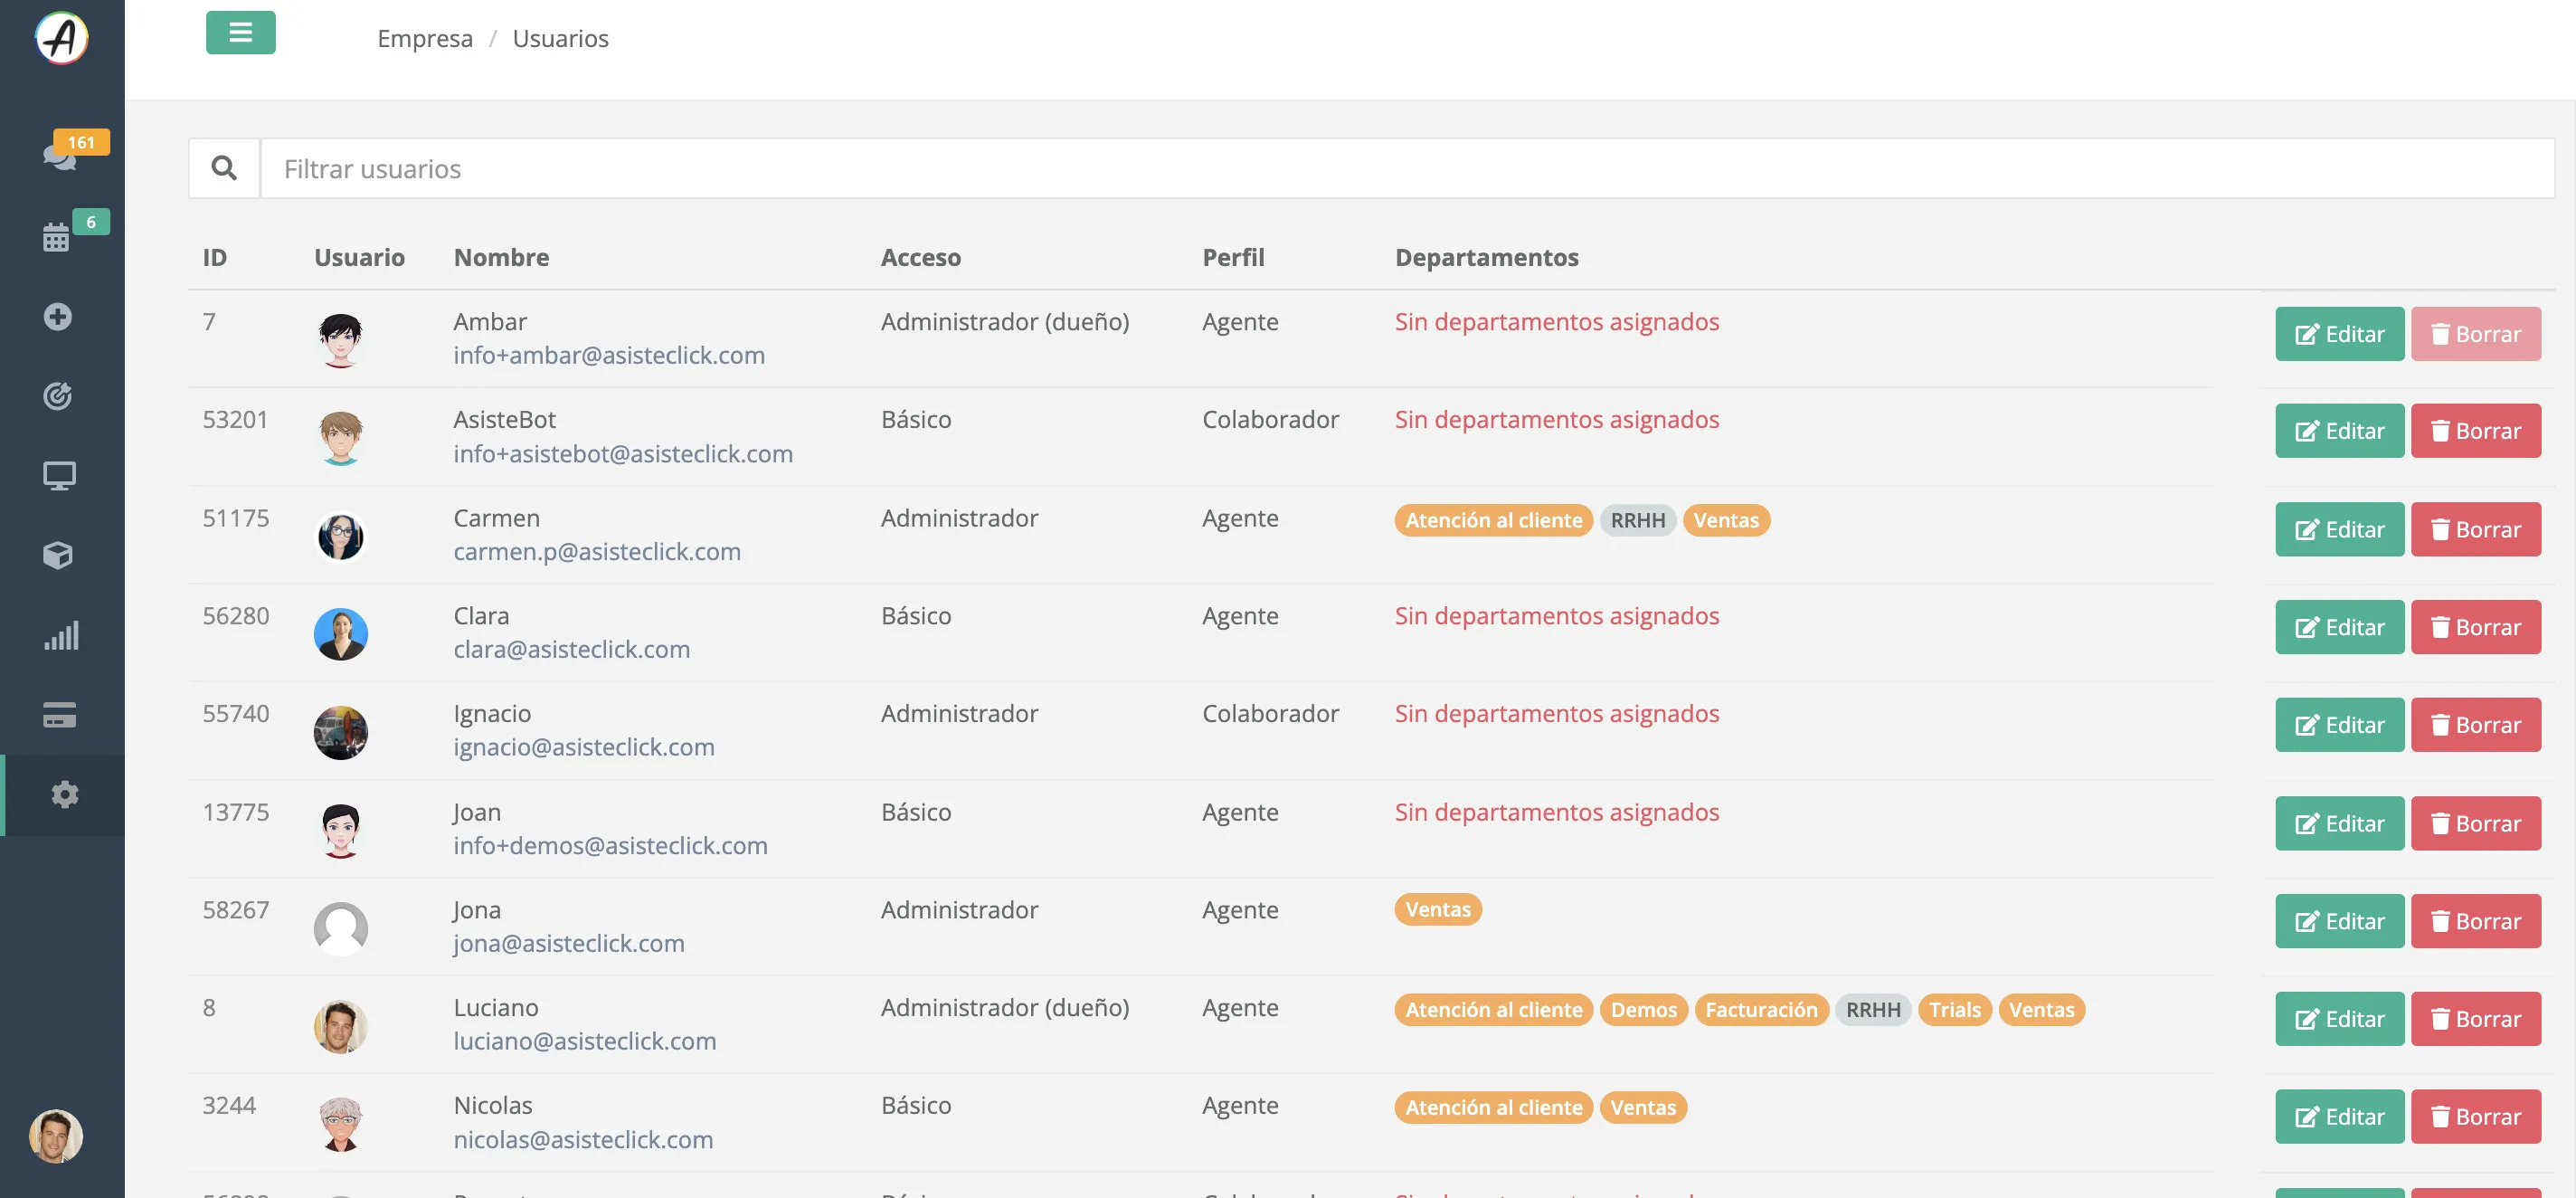Click Luciano's Trials tag
The image size is (2576, 1198).
pos(1954,1010)
